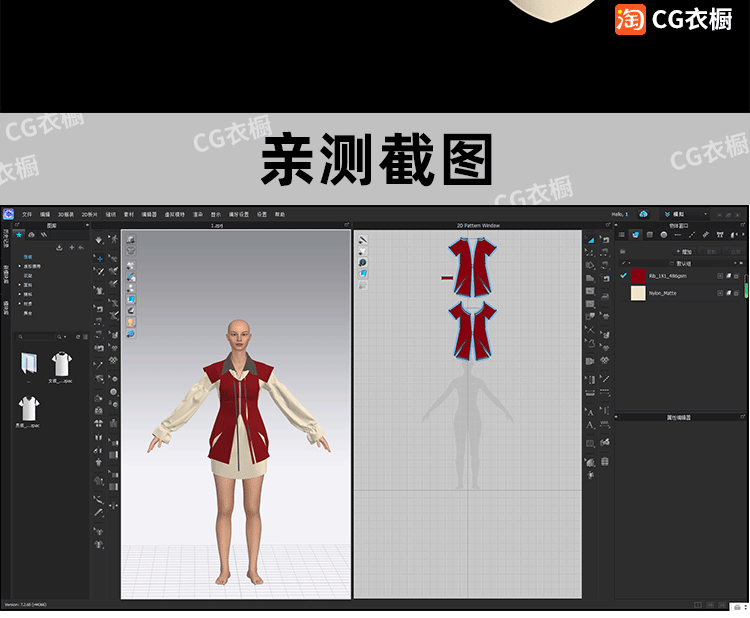Select the fabric tab icon in object browser
750x618 pixels.
[635, 235]
